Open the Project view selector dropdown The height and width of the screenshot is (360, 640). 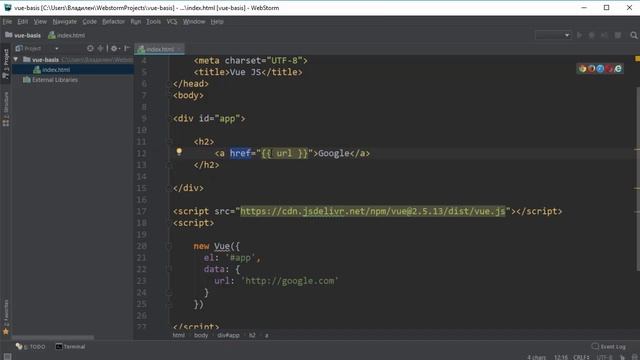(37, 49)
